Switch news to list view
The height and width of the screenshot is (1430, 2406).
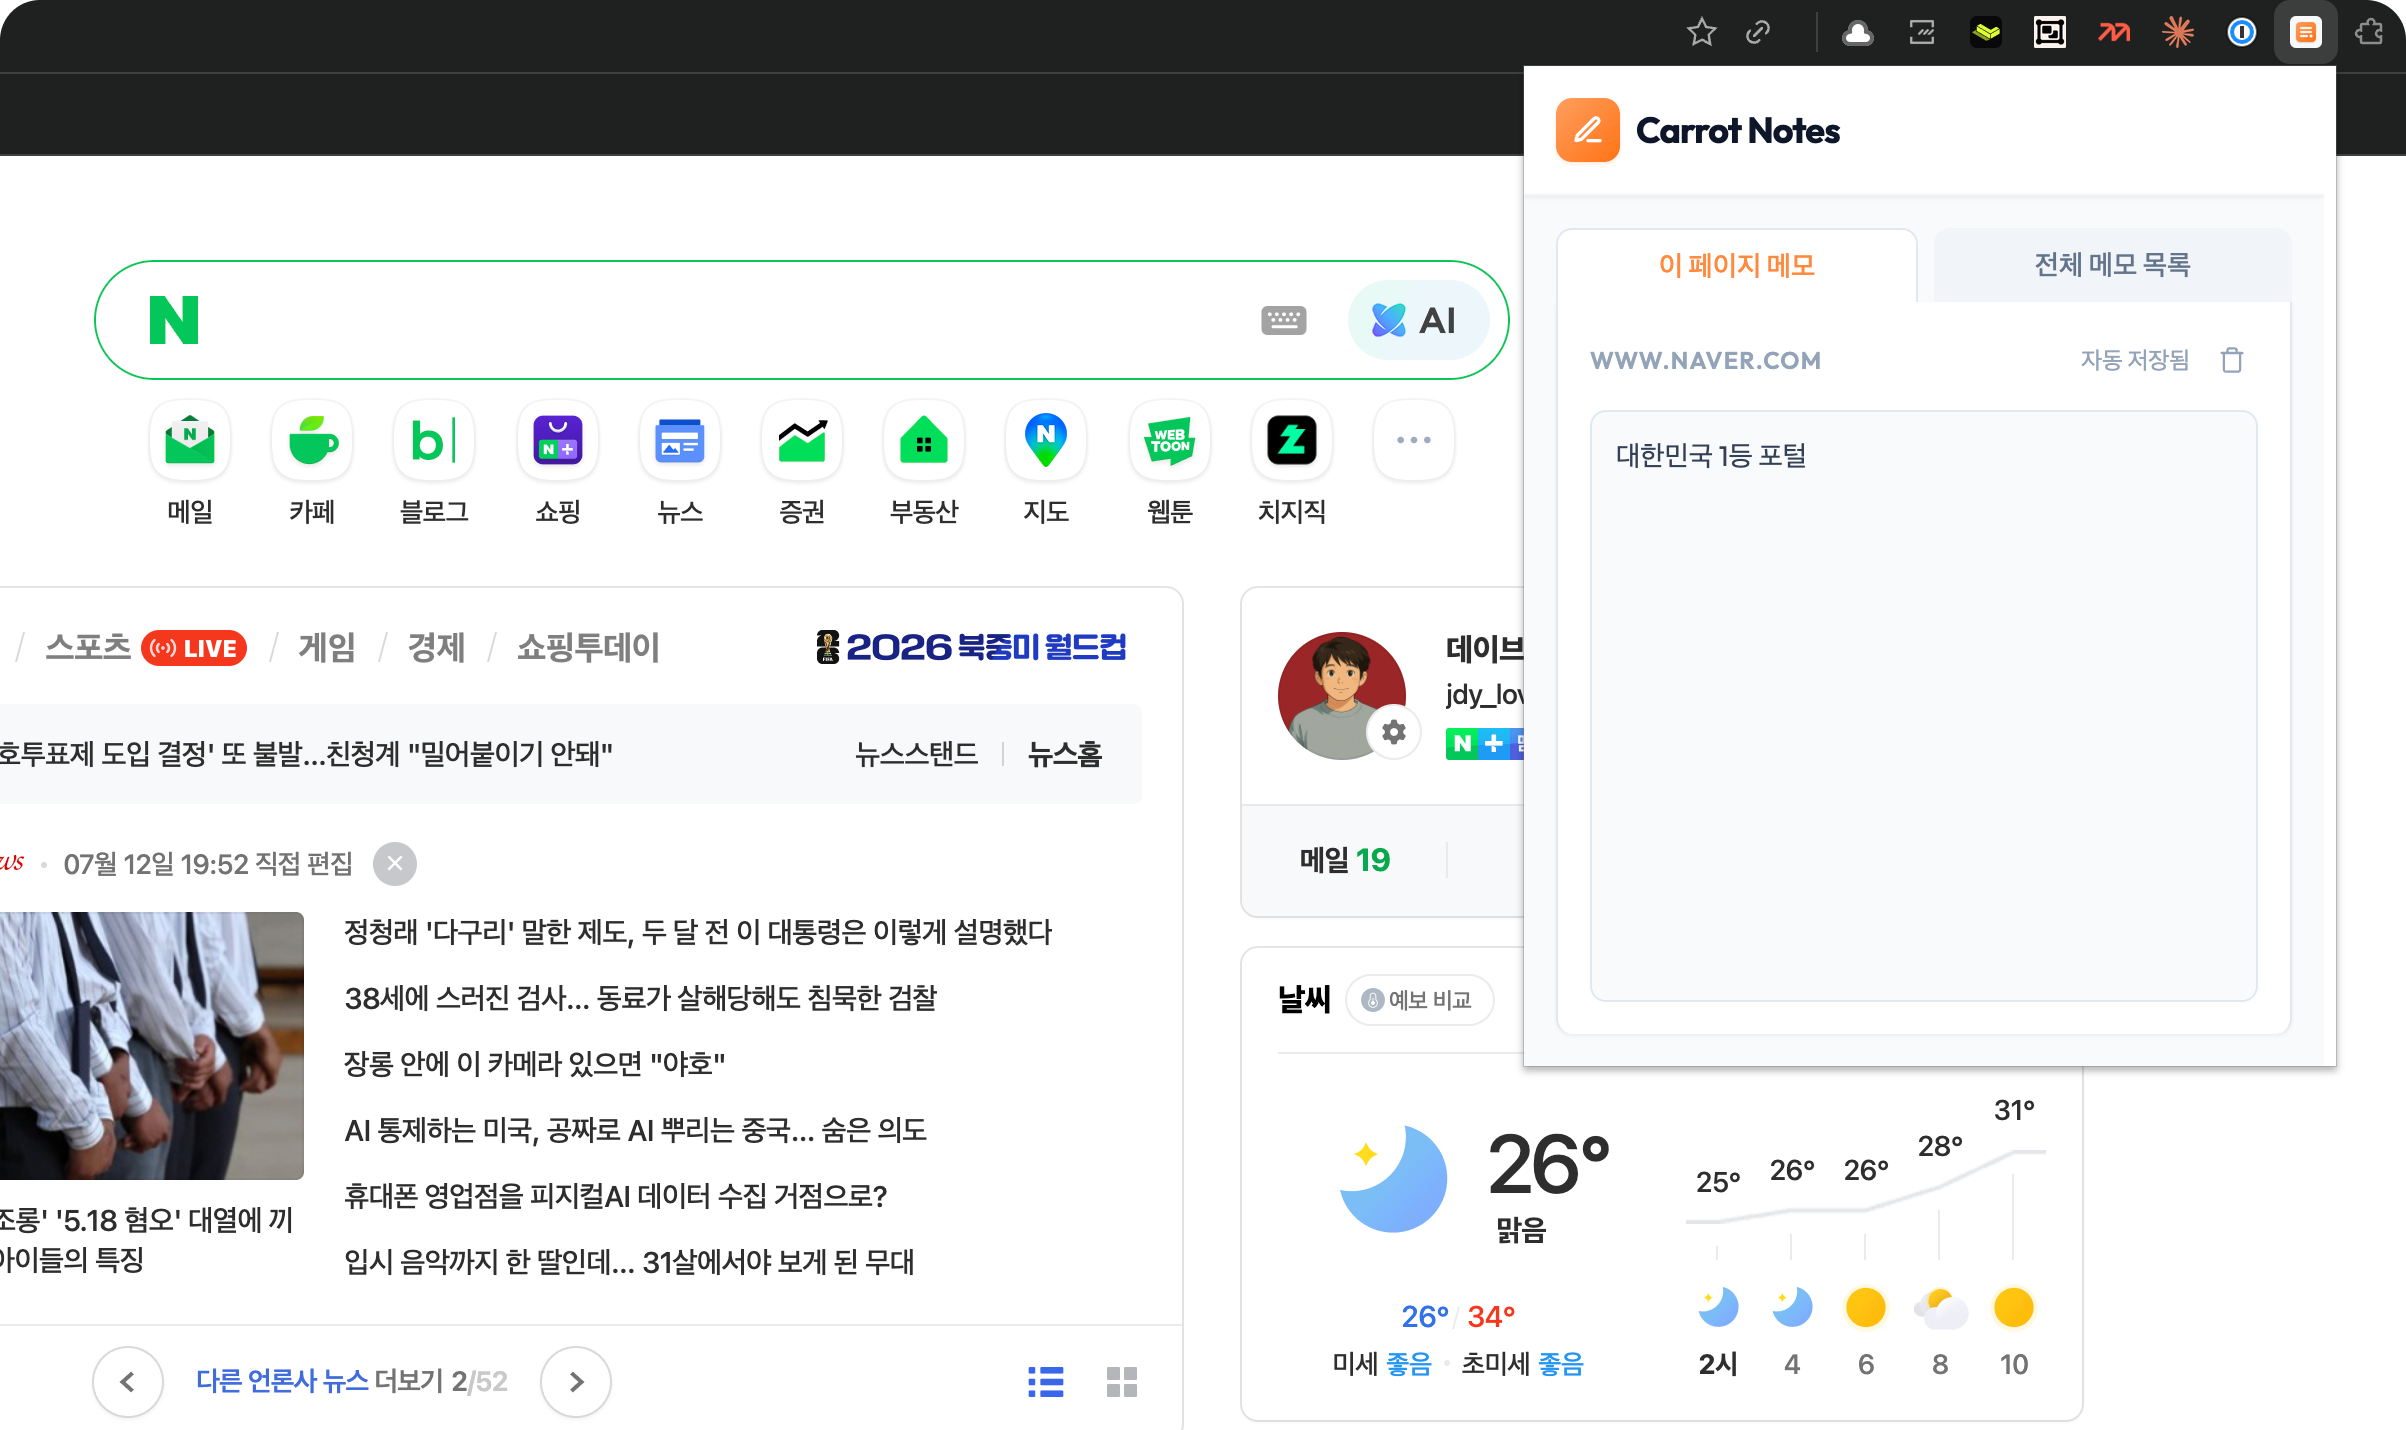point(1046,1382)
